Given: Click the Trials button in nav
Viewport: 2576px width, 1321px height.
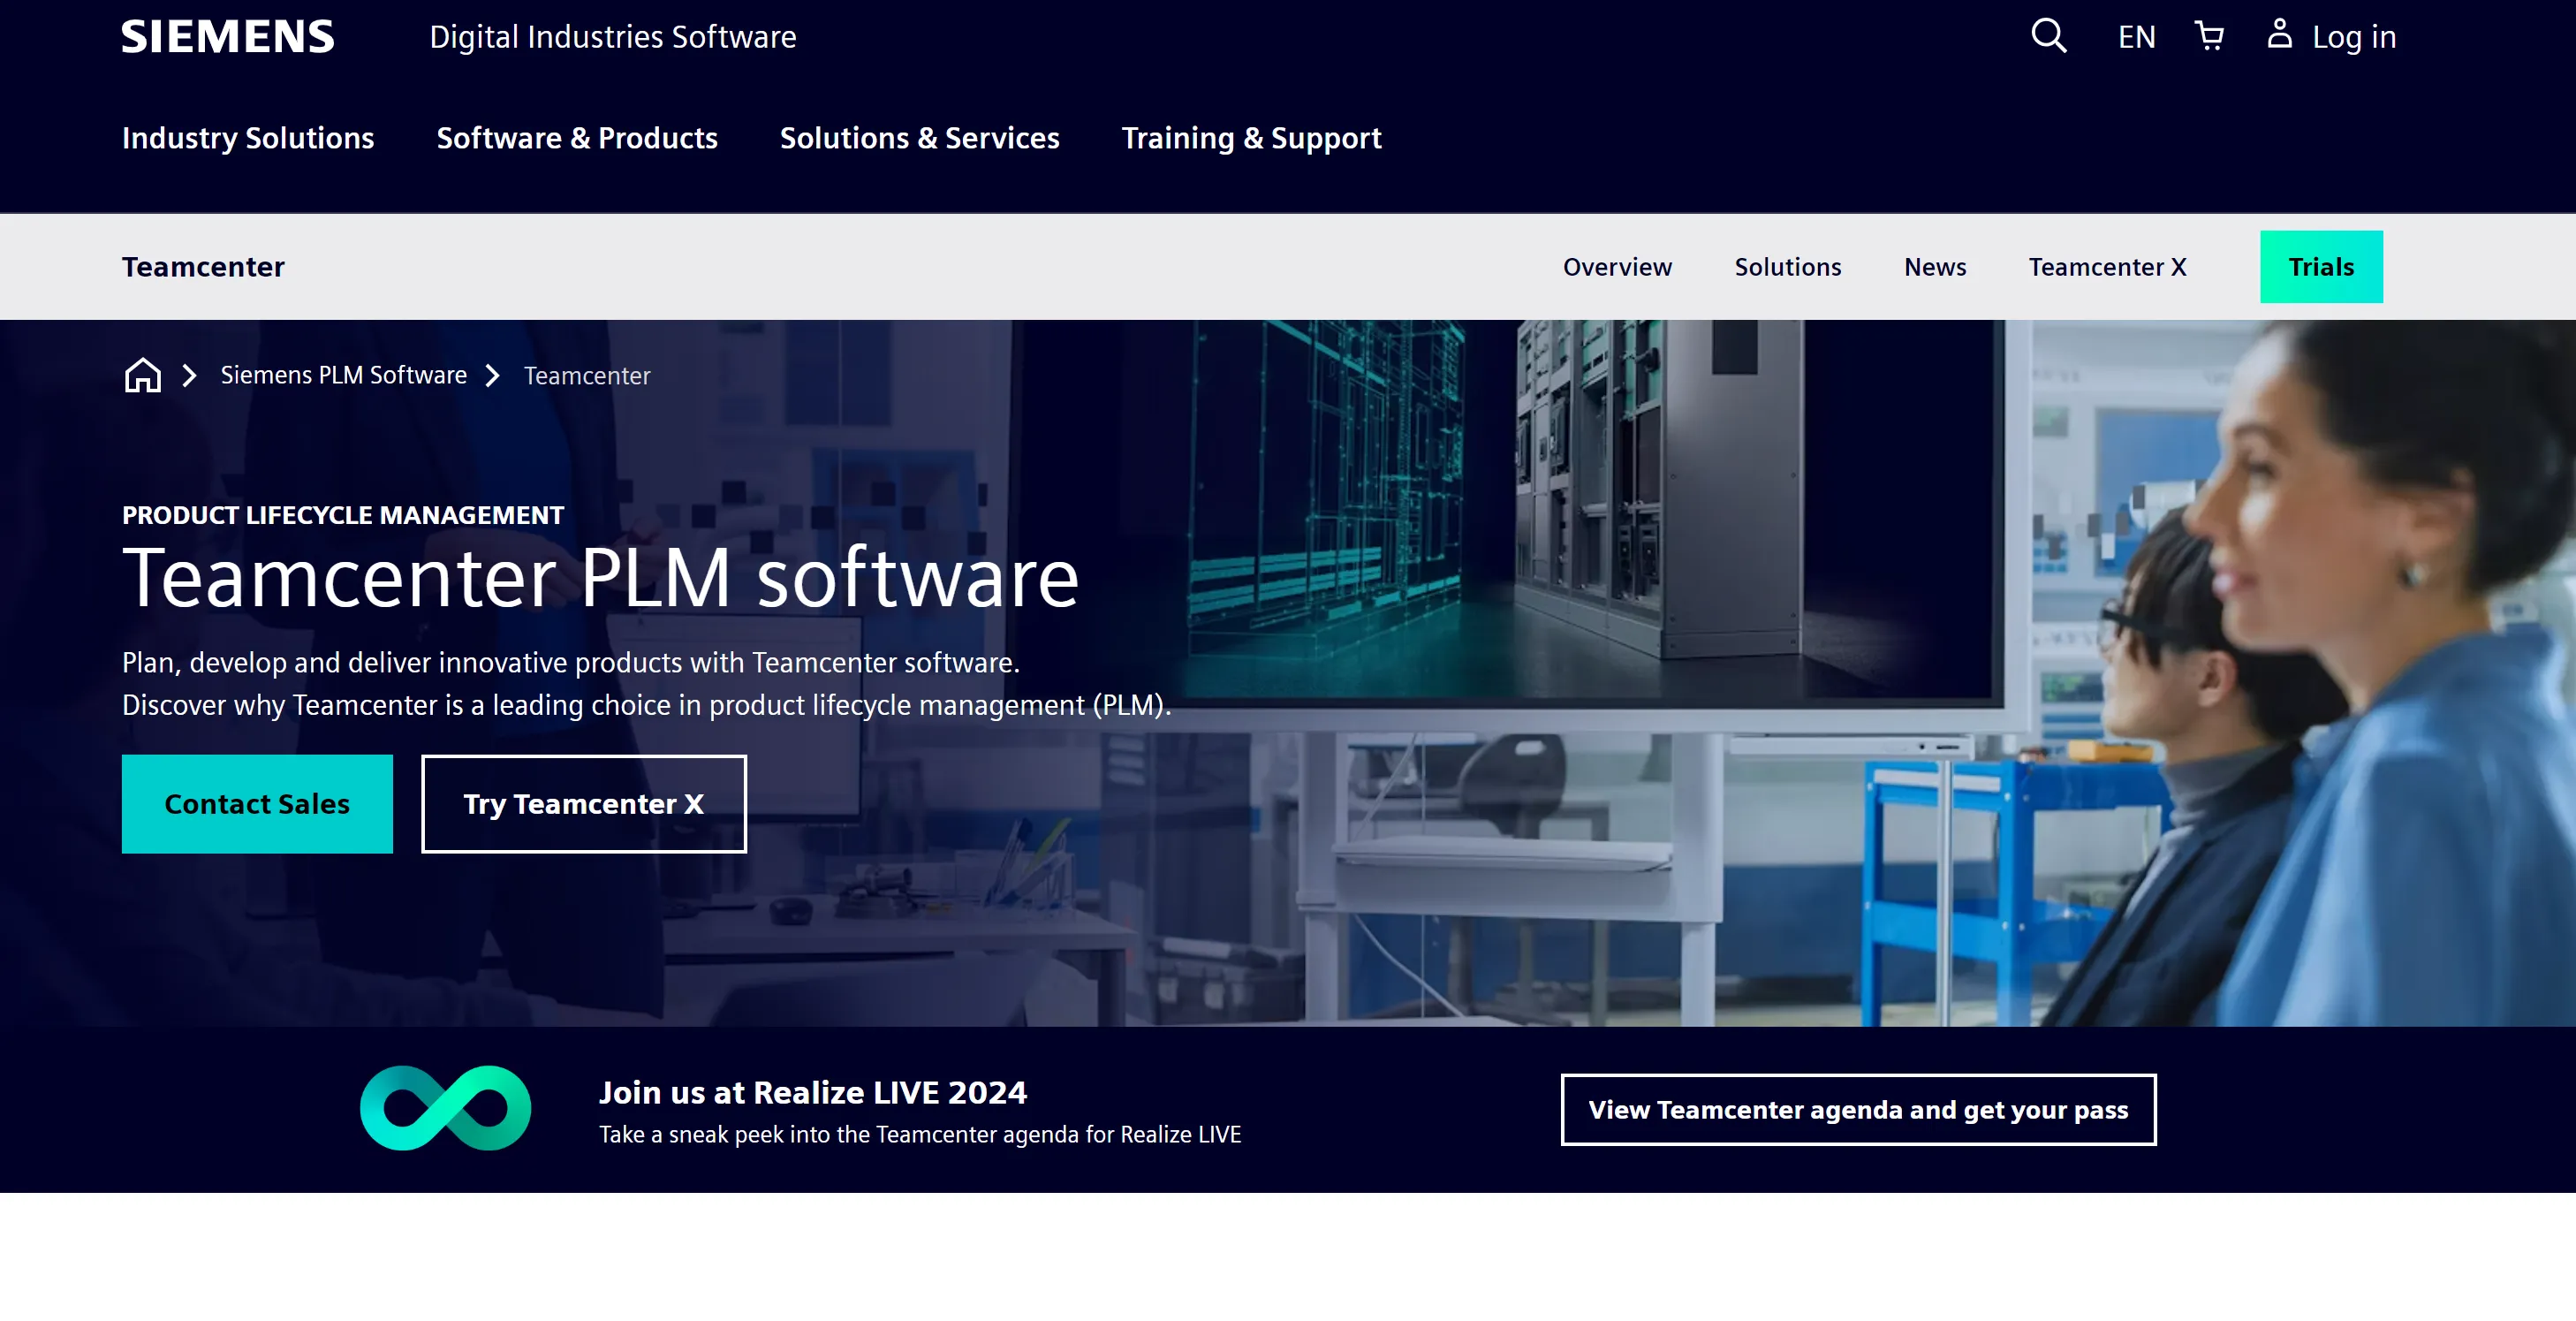Looking at the screenshot, I should [x=2320, y=266].
